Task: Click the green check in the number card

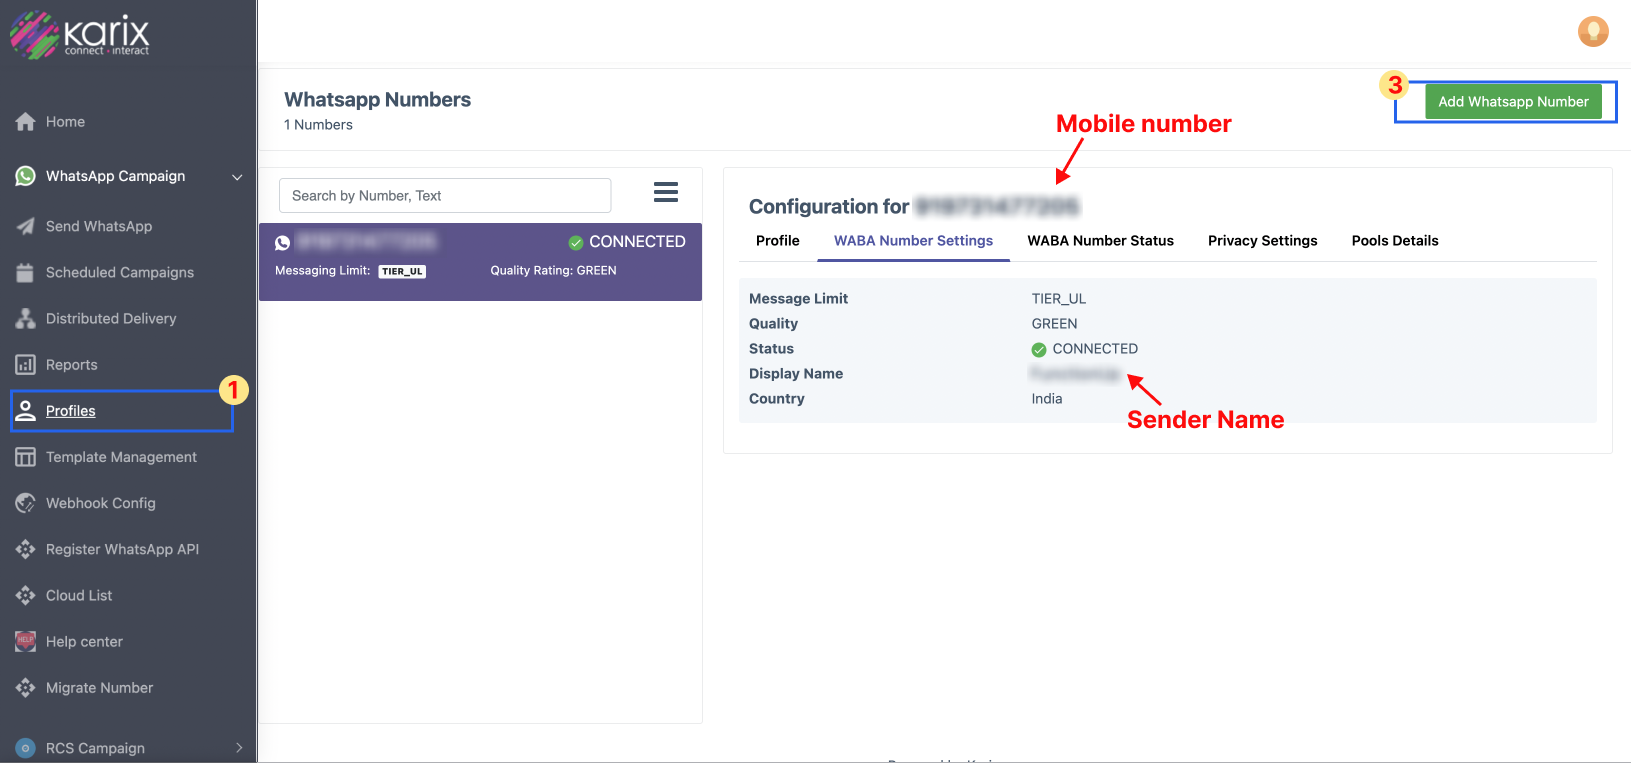Action: [x=576, y=242]
